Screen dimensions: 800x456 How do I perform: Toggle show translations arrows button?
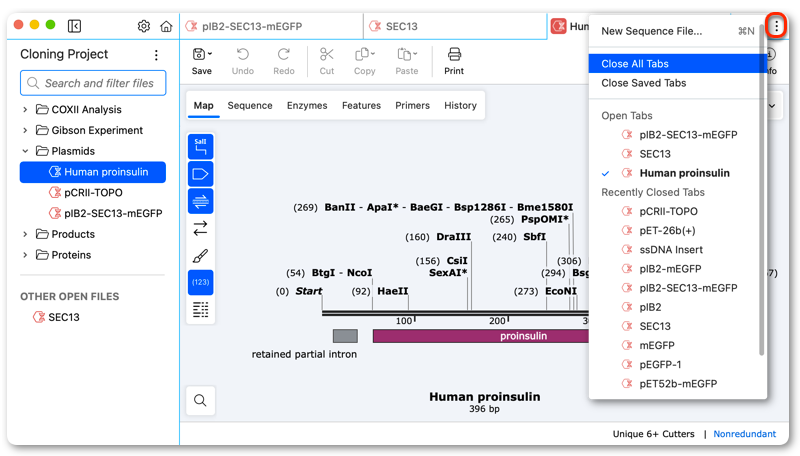click(201, 228)
